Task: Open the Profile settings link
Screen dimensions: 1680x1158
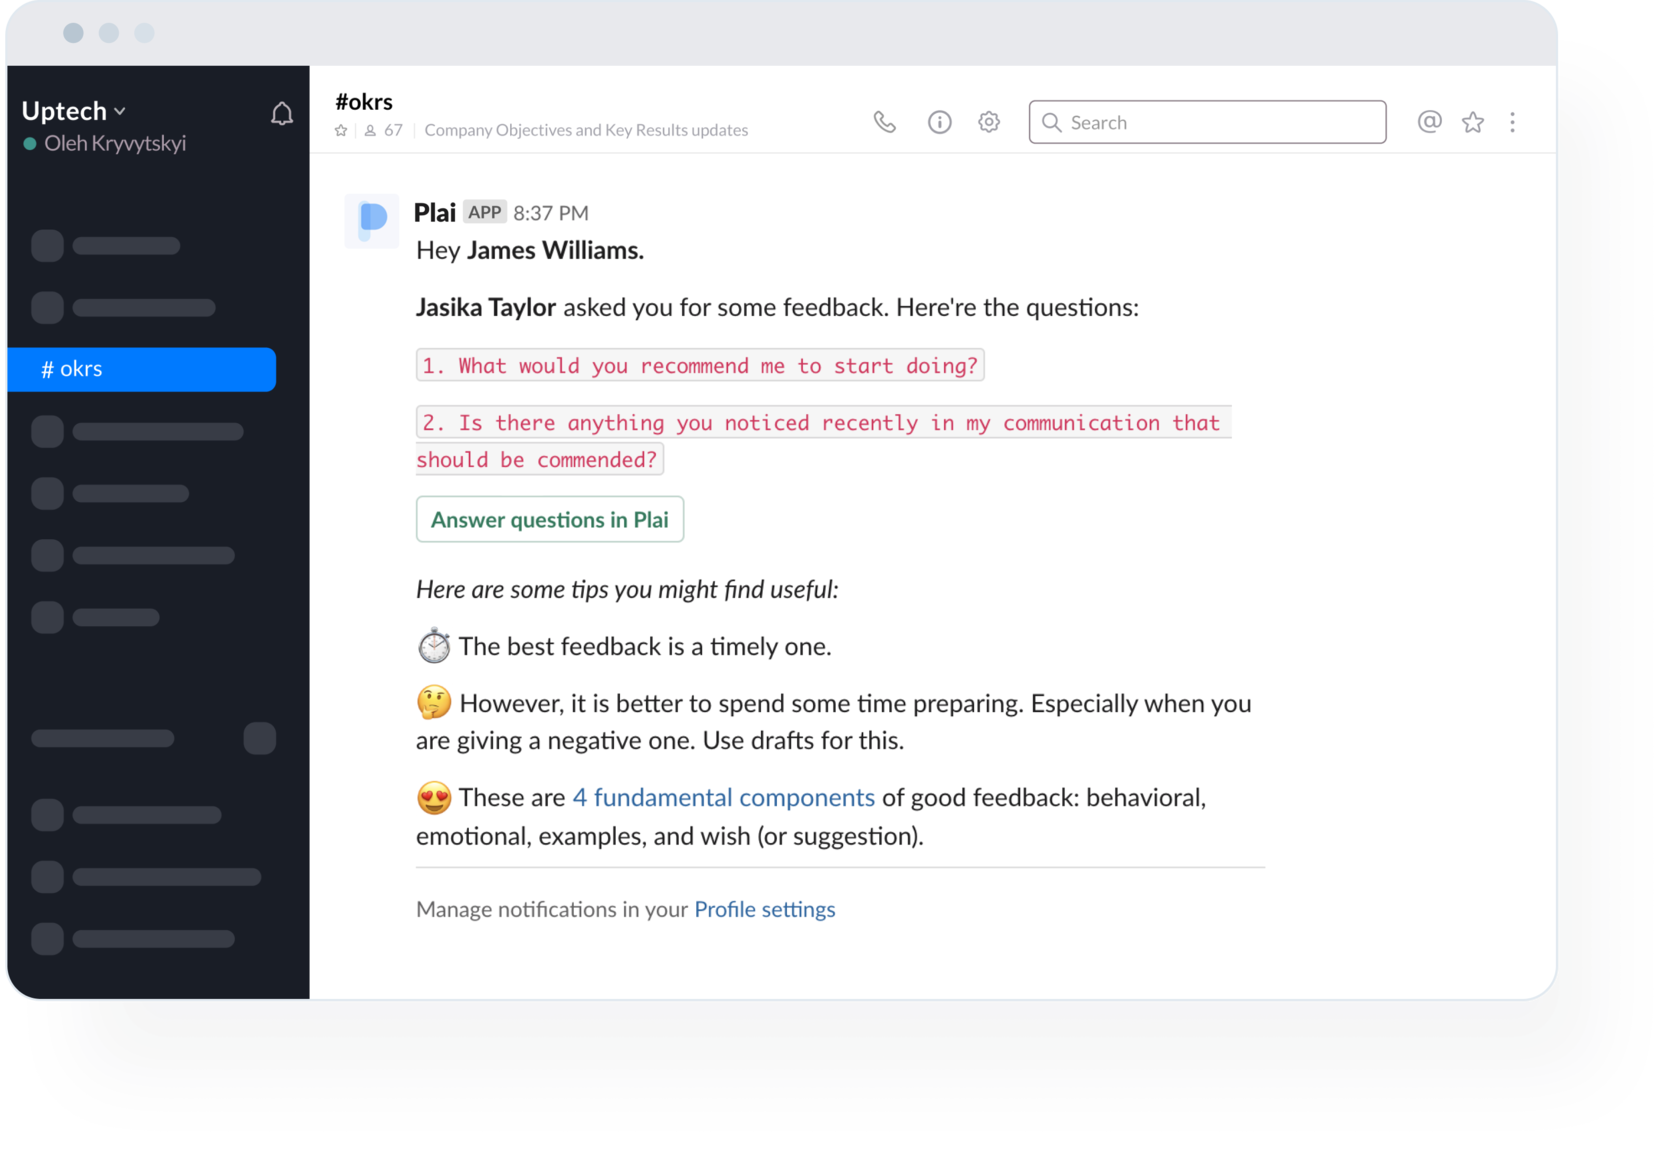Action: pyautogui.click(x=765, y=909)
